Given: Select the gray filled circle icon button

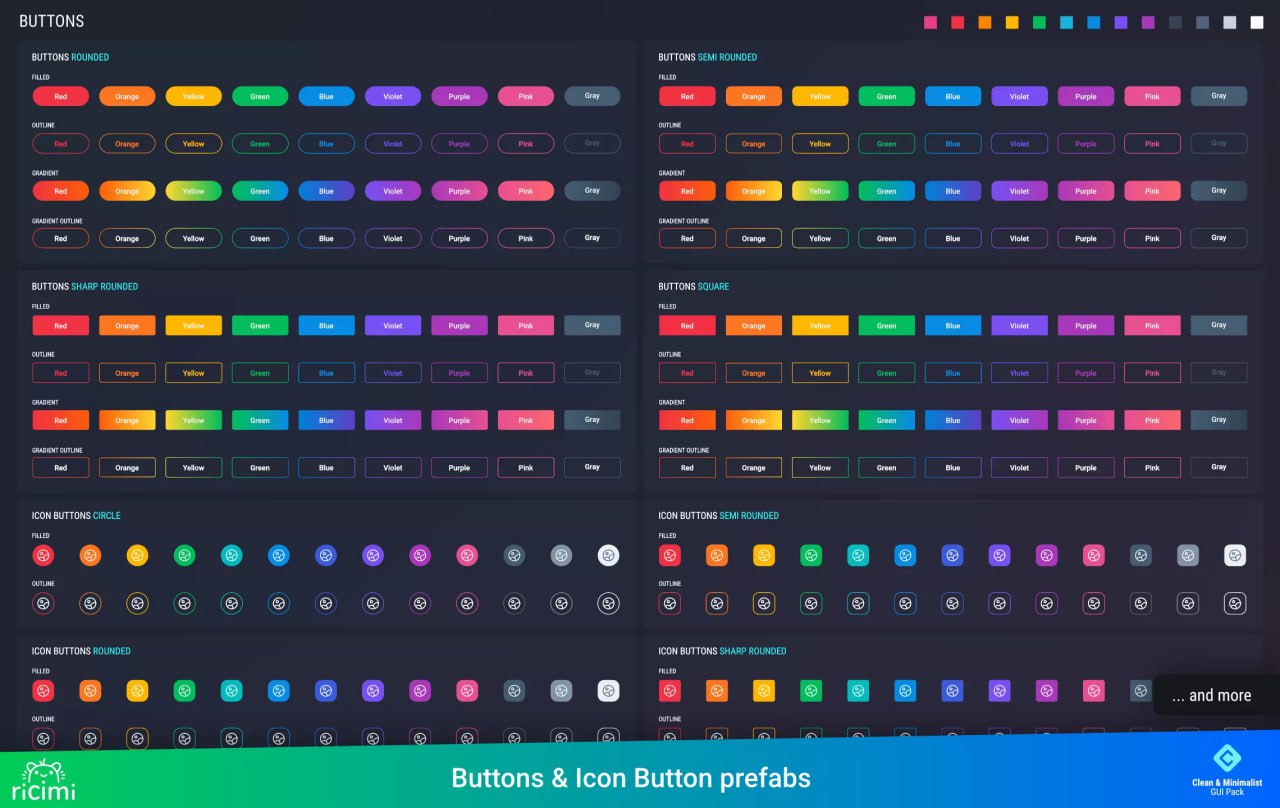Looking at the screenshot, I should point(561,555).
